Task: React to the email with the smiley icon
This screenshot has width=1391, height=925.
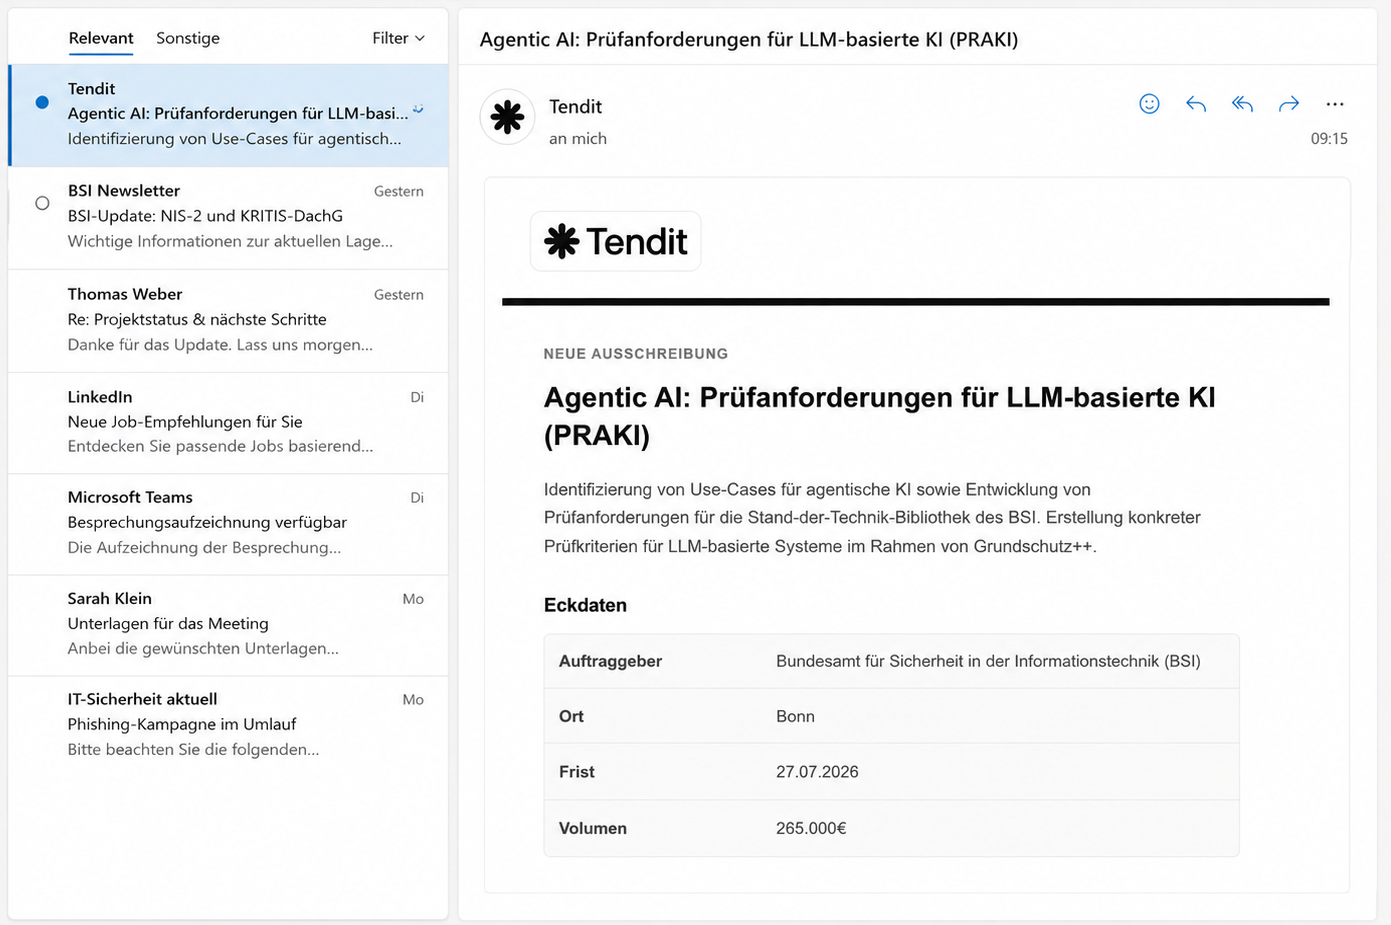Action: 1149,104
